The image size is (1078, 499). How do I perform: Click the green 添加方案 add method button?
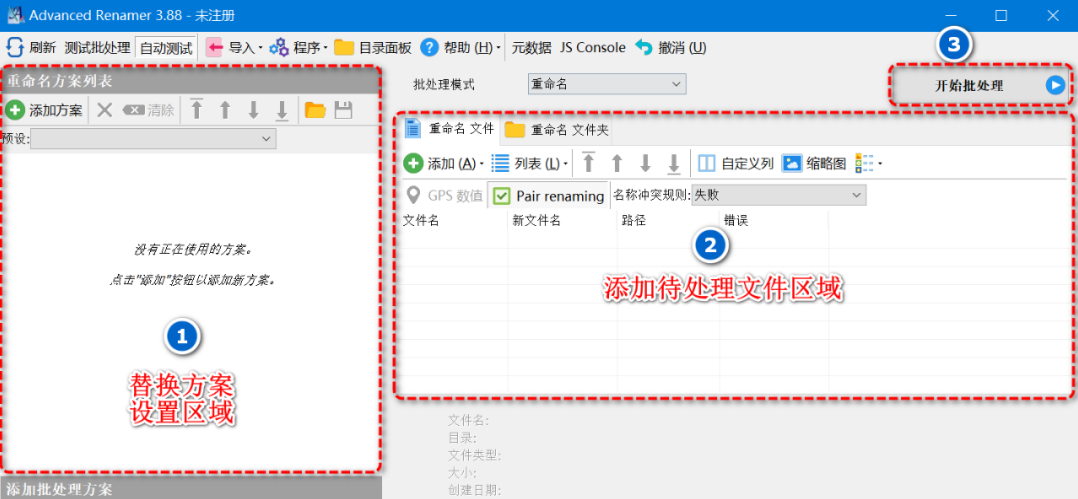44,110
